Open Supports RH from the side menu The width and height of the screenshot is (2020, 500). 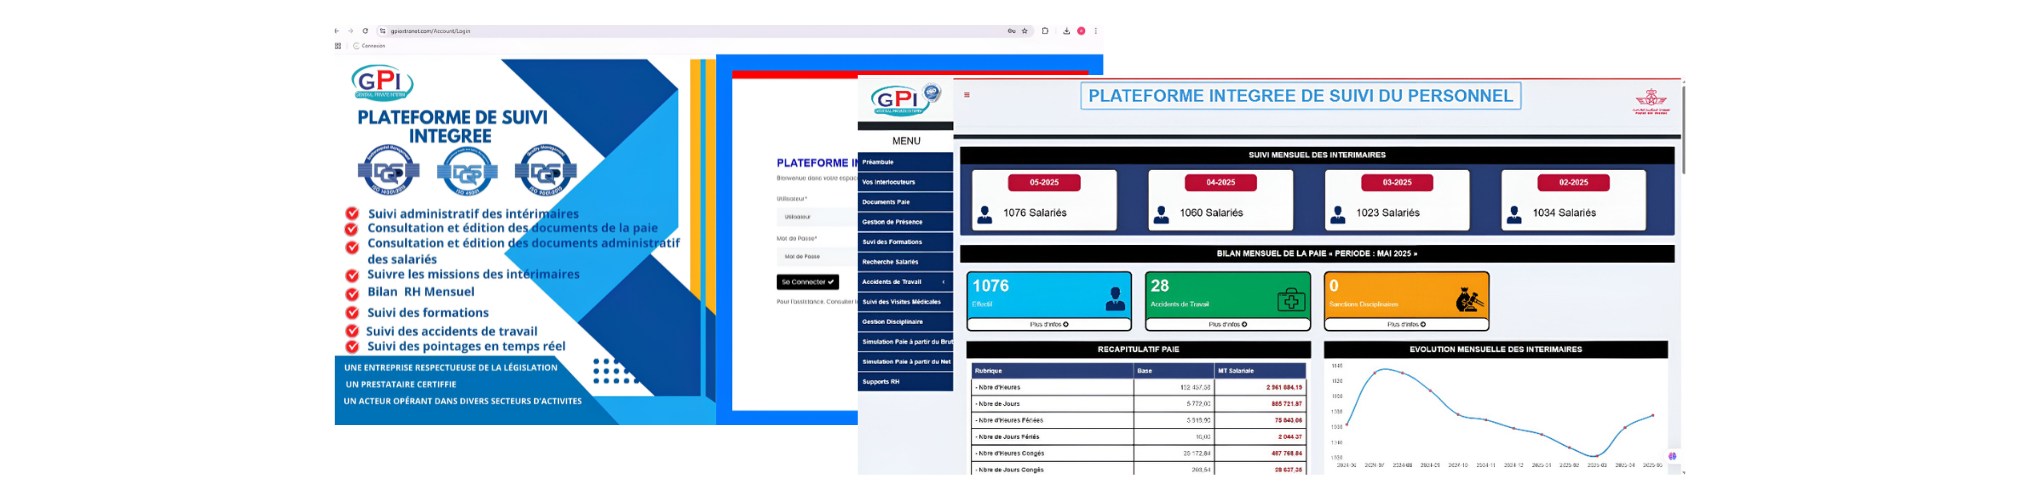(x=904, y=382)
